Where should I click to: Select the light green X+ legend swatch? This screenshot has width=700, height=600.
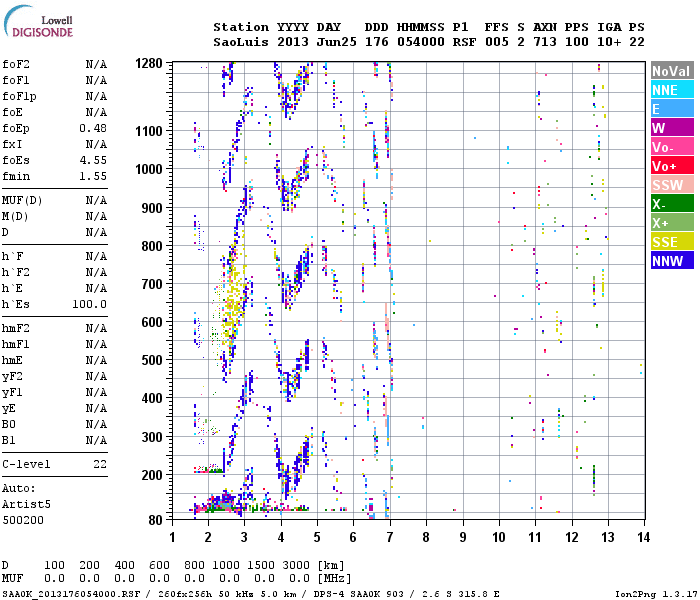coord(672,223)
